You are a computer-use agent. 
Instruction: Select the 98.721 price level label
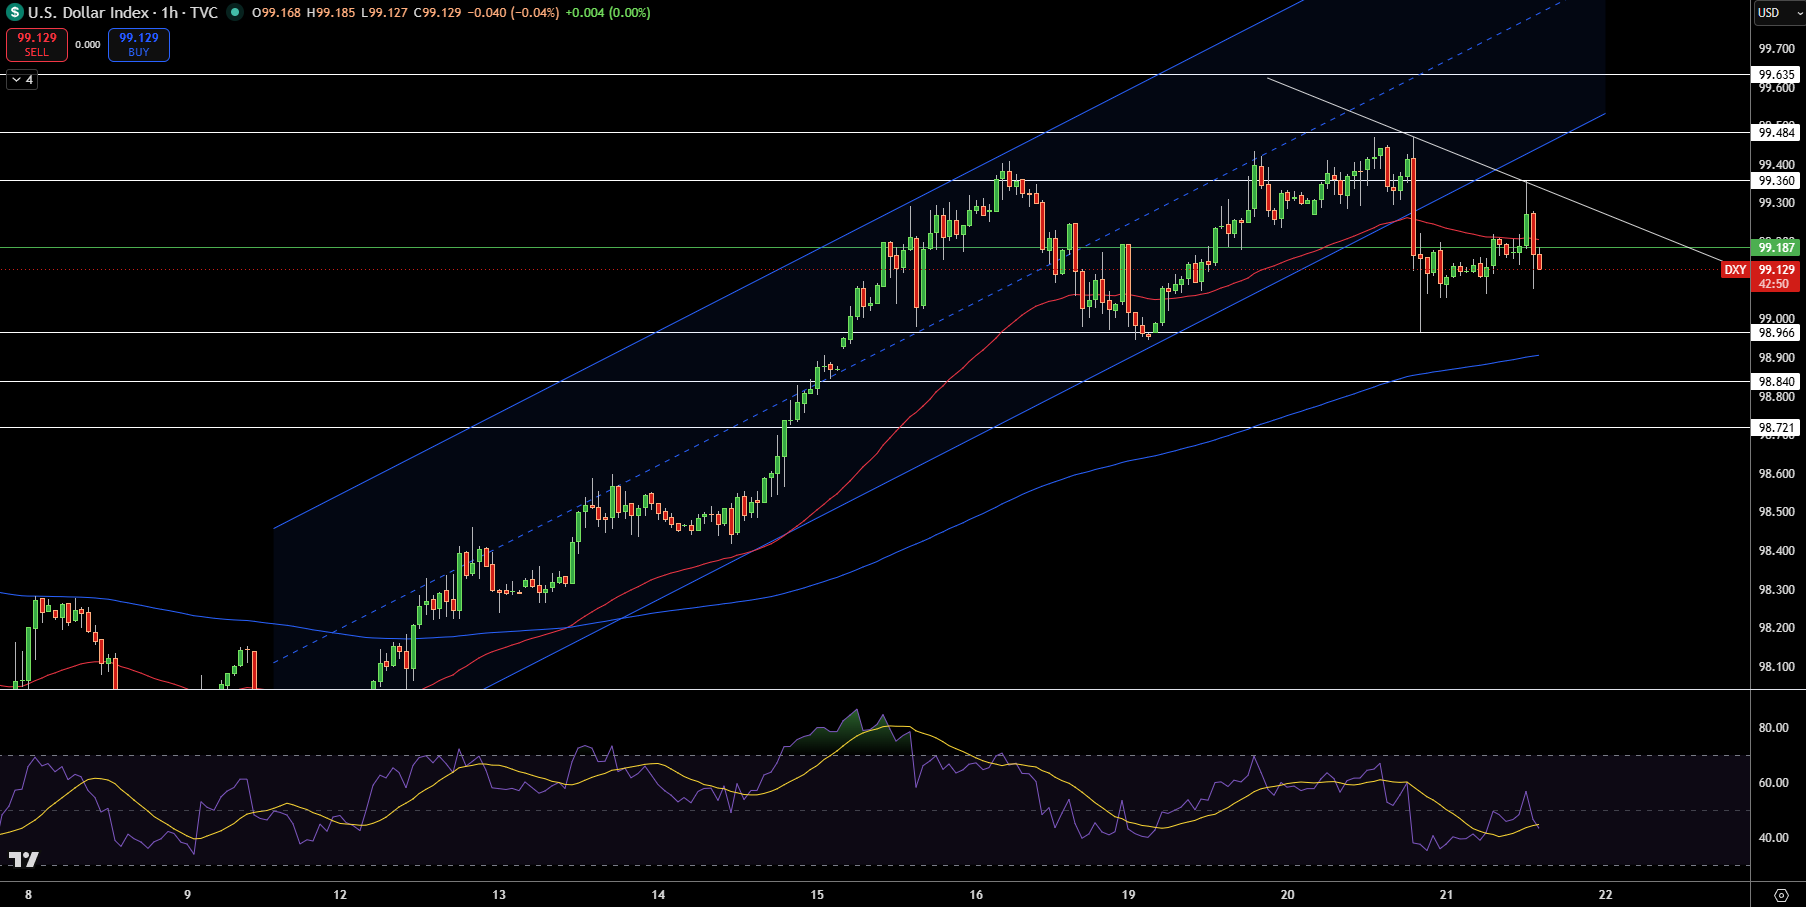1776,428
